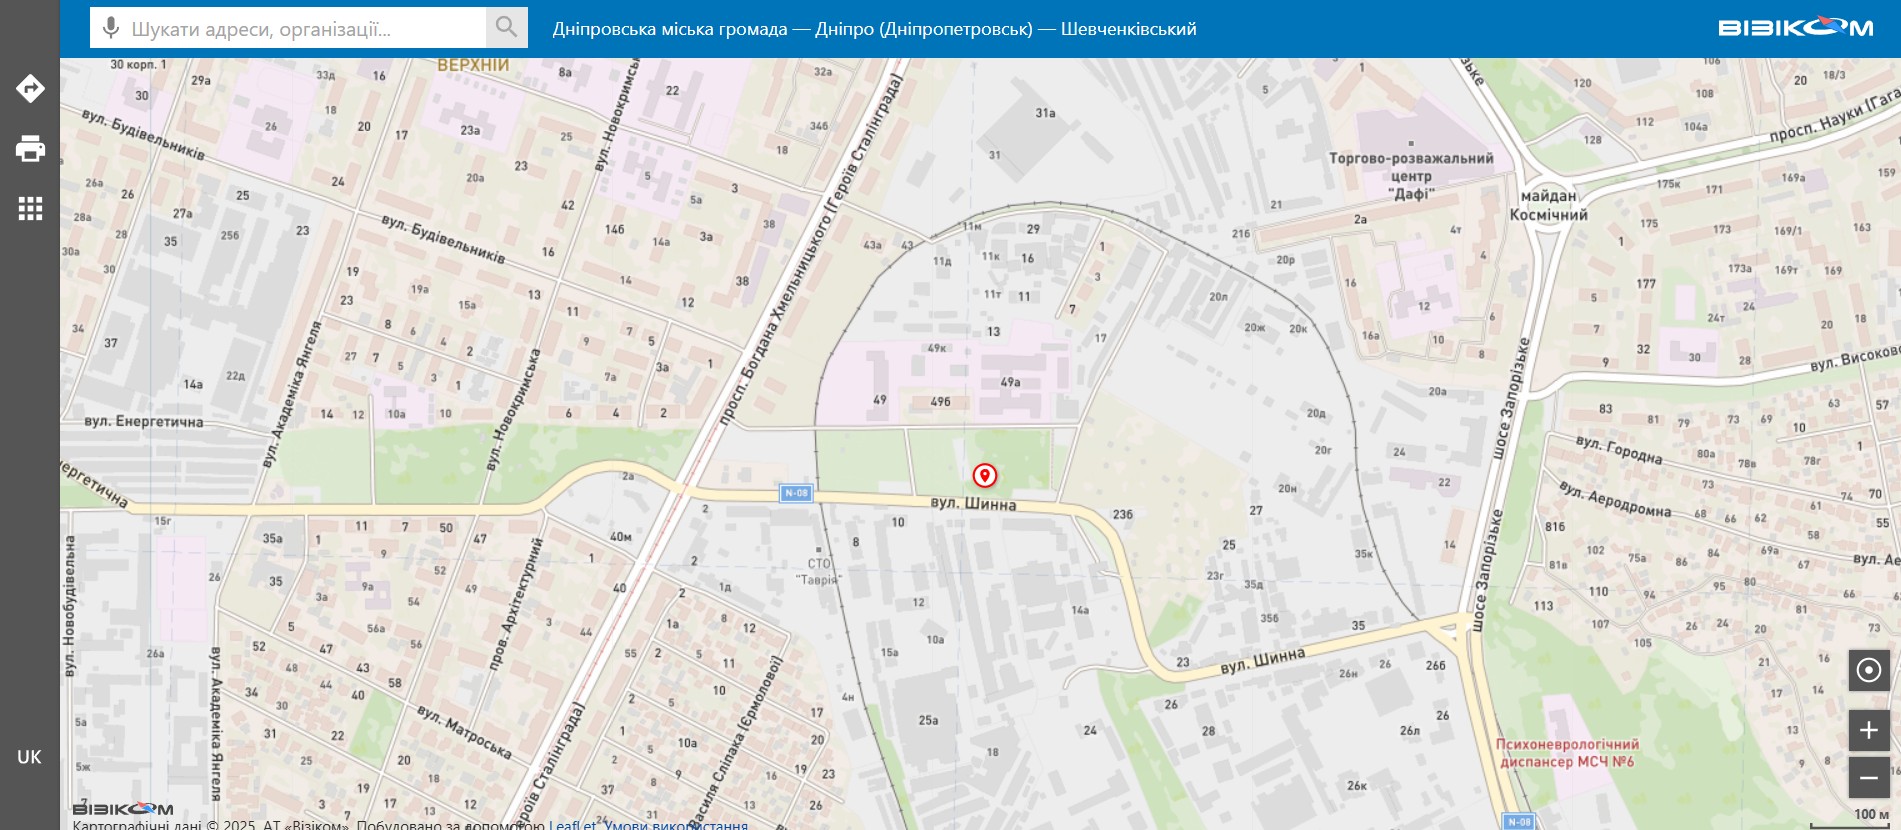Click the Торгово-розважальний центр Дафі label
Screen dimensions: 1901x830
(x=1411, y=176)
